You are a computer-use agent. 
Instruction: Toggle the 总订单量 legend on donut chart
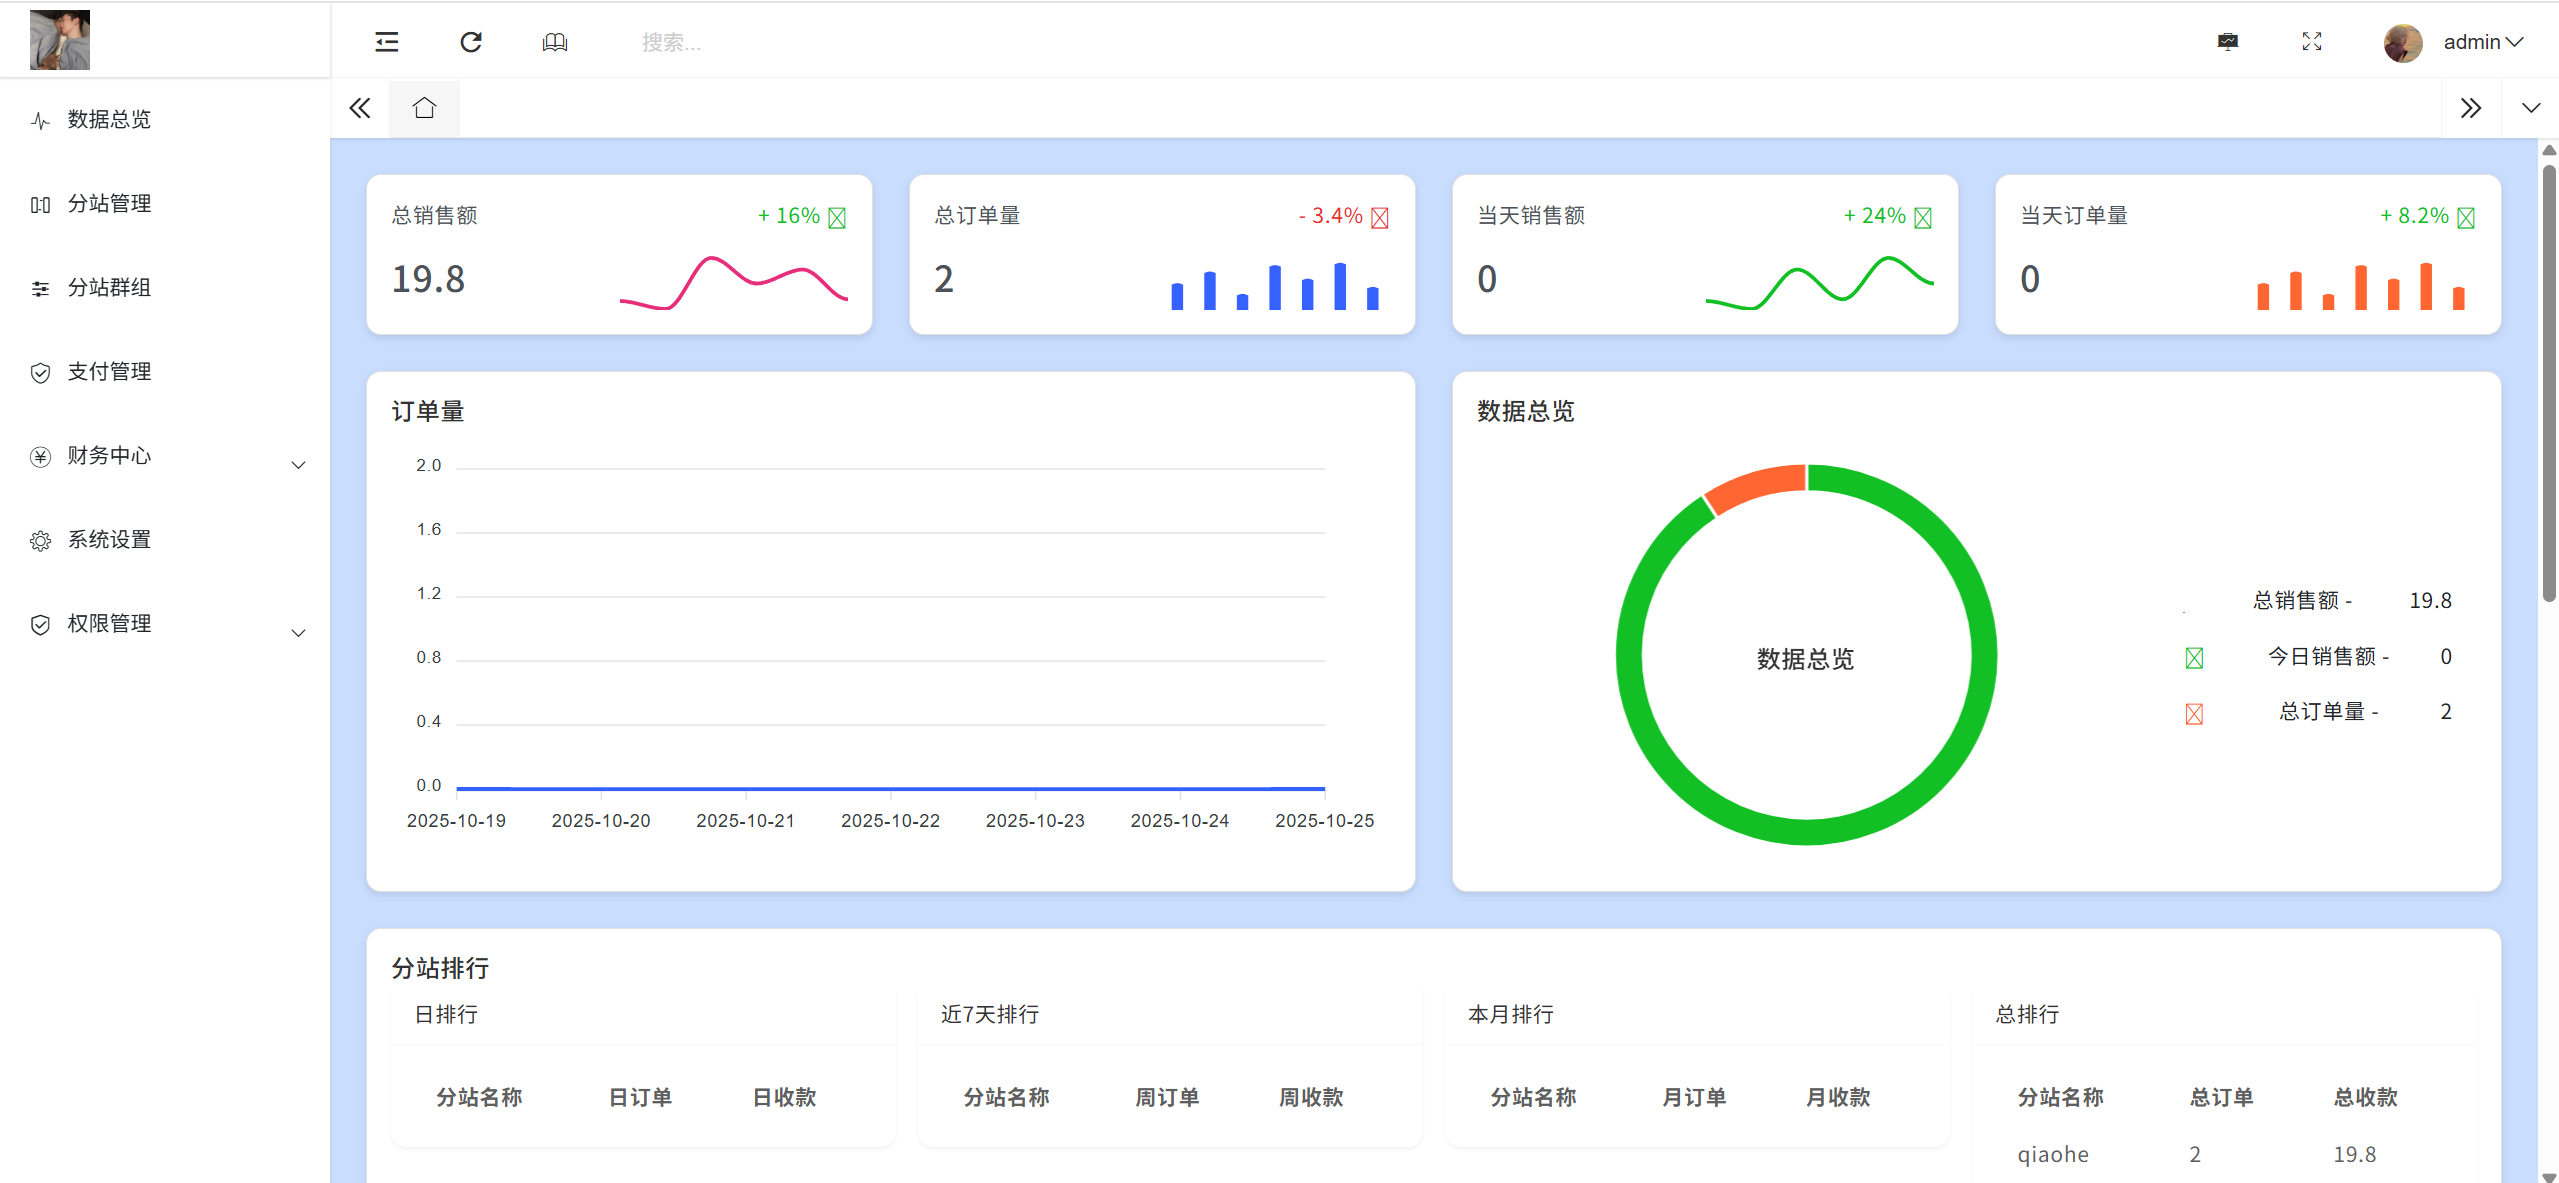[x=2192, y=713]
